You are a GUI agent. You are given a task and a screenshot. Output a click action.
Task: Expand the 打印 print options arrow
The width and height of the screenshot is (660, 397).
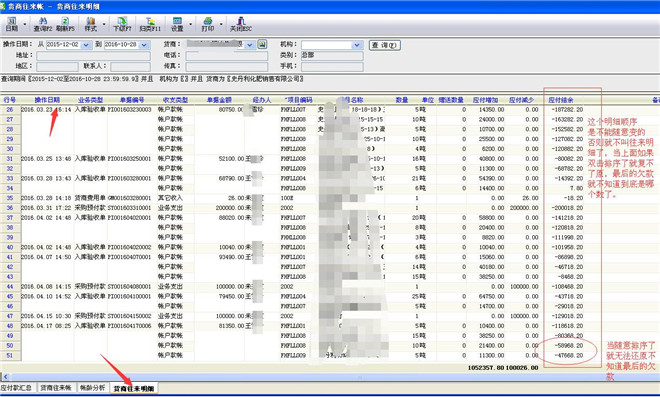221,24
